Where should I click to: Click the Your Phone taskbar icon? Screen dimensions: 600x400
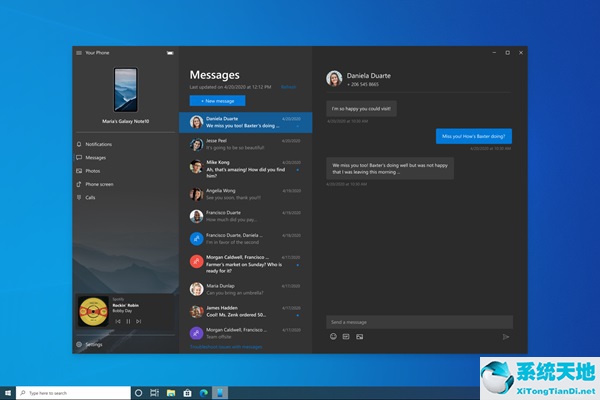coord(220,393)
